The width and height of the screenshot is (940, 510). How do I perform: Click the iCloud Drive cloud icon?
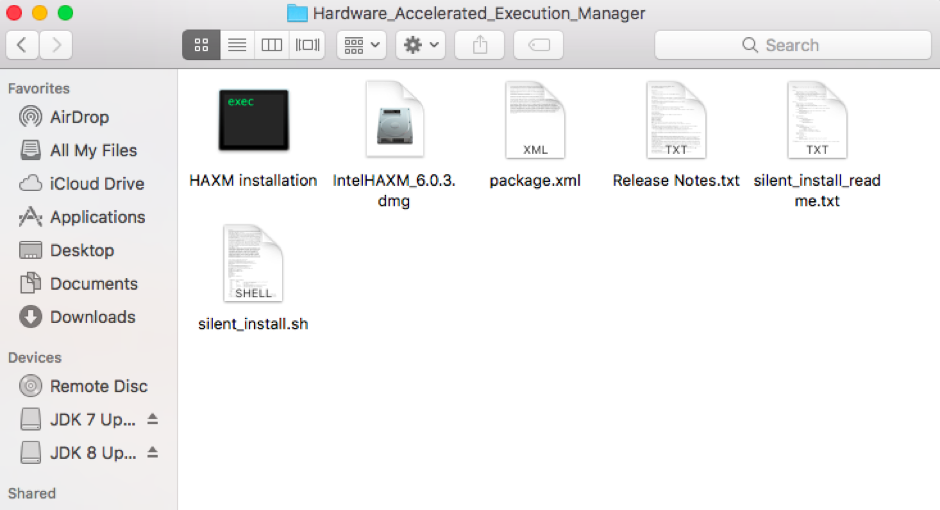pos(31,183)
